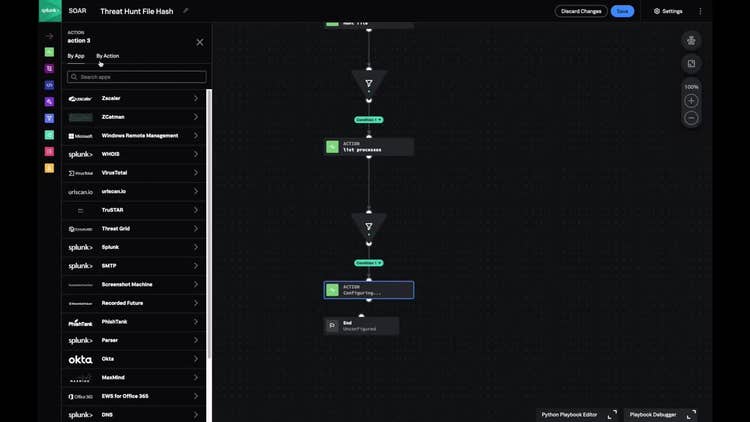Expand the Python Playbook Editor panel
The width and height of the screenshot is (750, 422).
click(x=612, y=414)
